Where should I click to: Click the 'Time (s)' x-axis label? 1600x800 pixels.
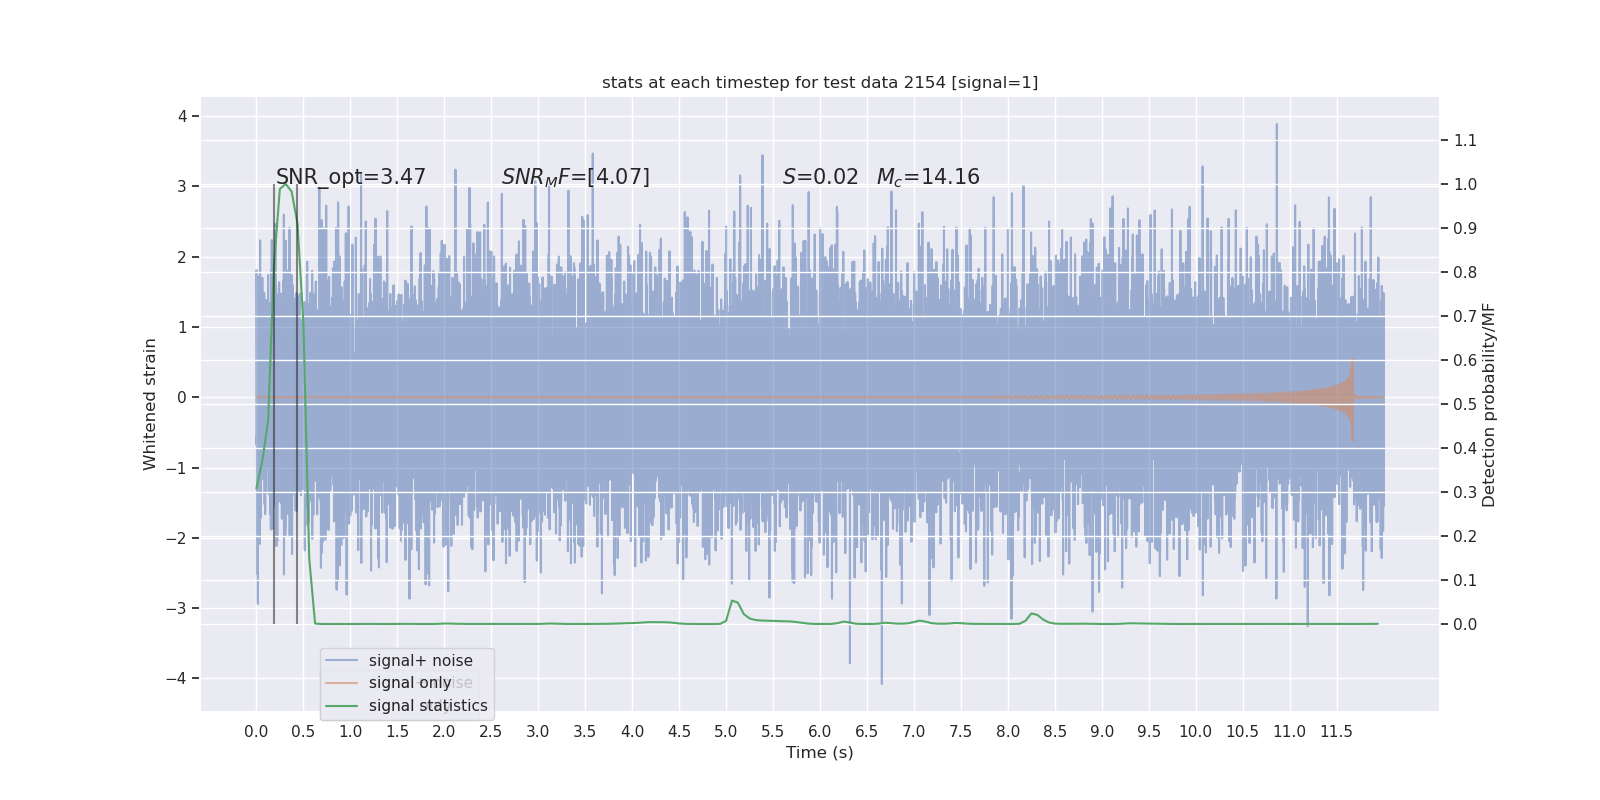click(820, 753)
